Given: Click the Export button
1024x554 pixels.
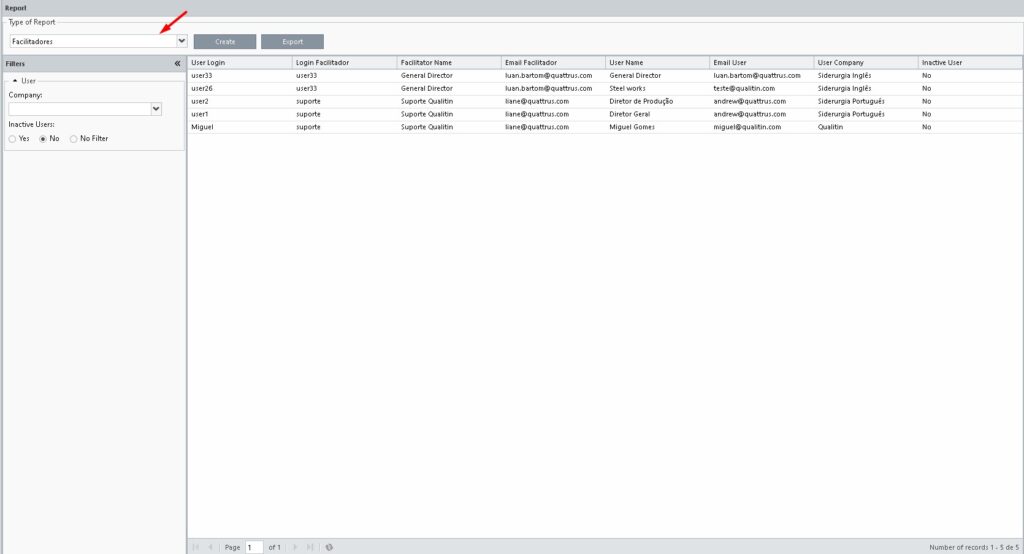Looking at the screenshot, I should [x=292, y=42].
